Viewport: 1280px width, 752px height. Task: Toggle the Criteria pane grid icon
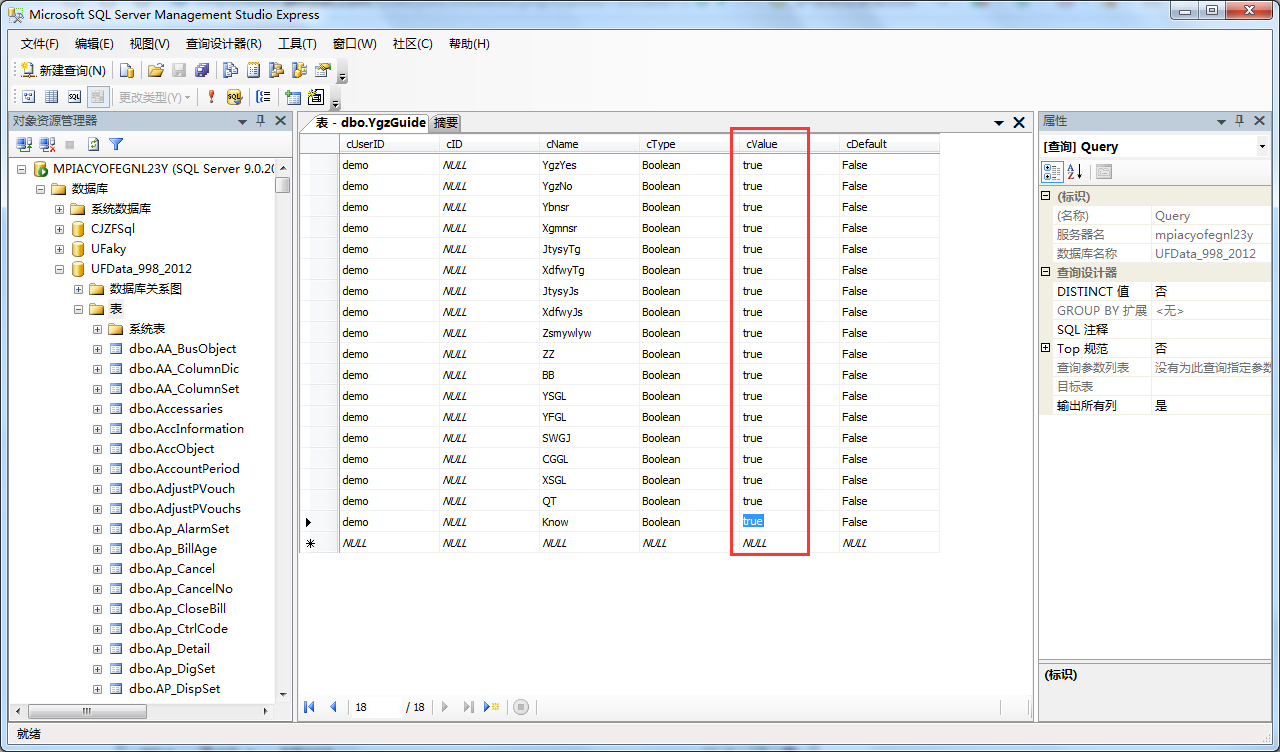[51, 97]
